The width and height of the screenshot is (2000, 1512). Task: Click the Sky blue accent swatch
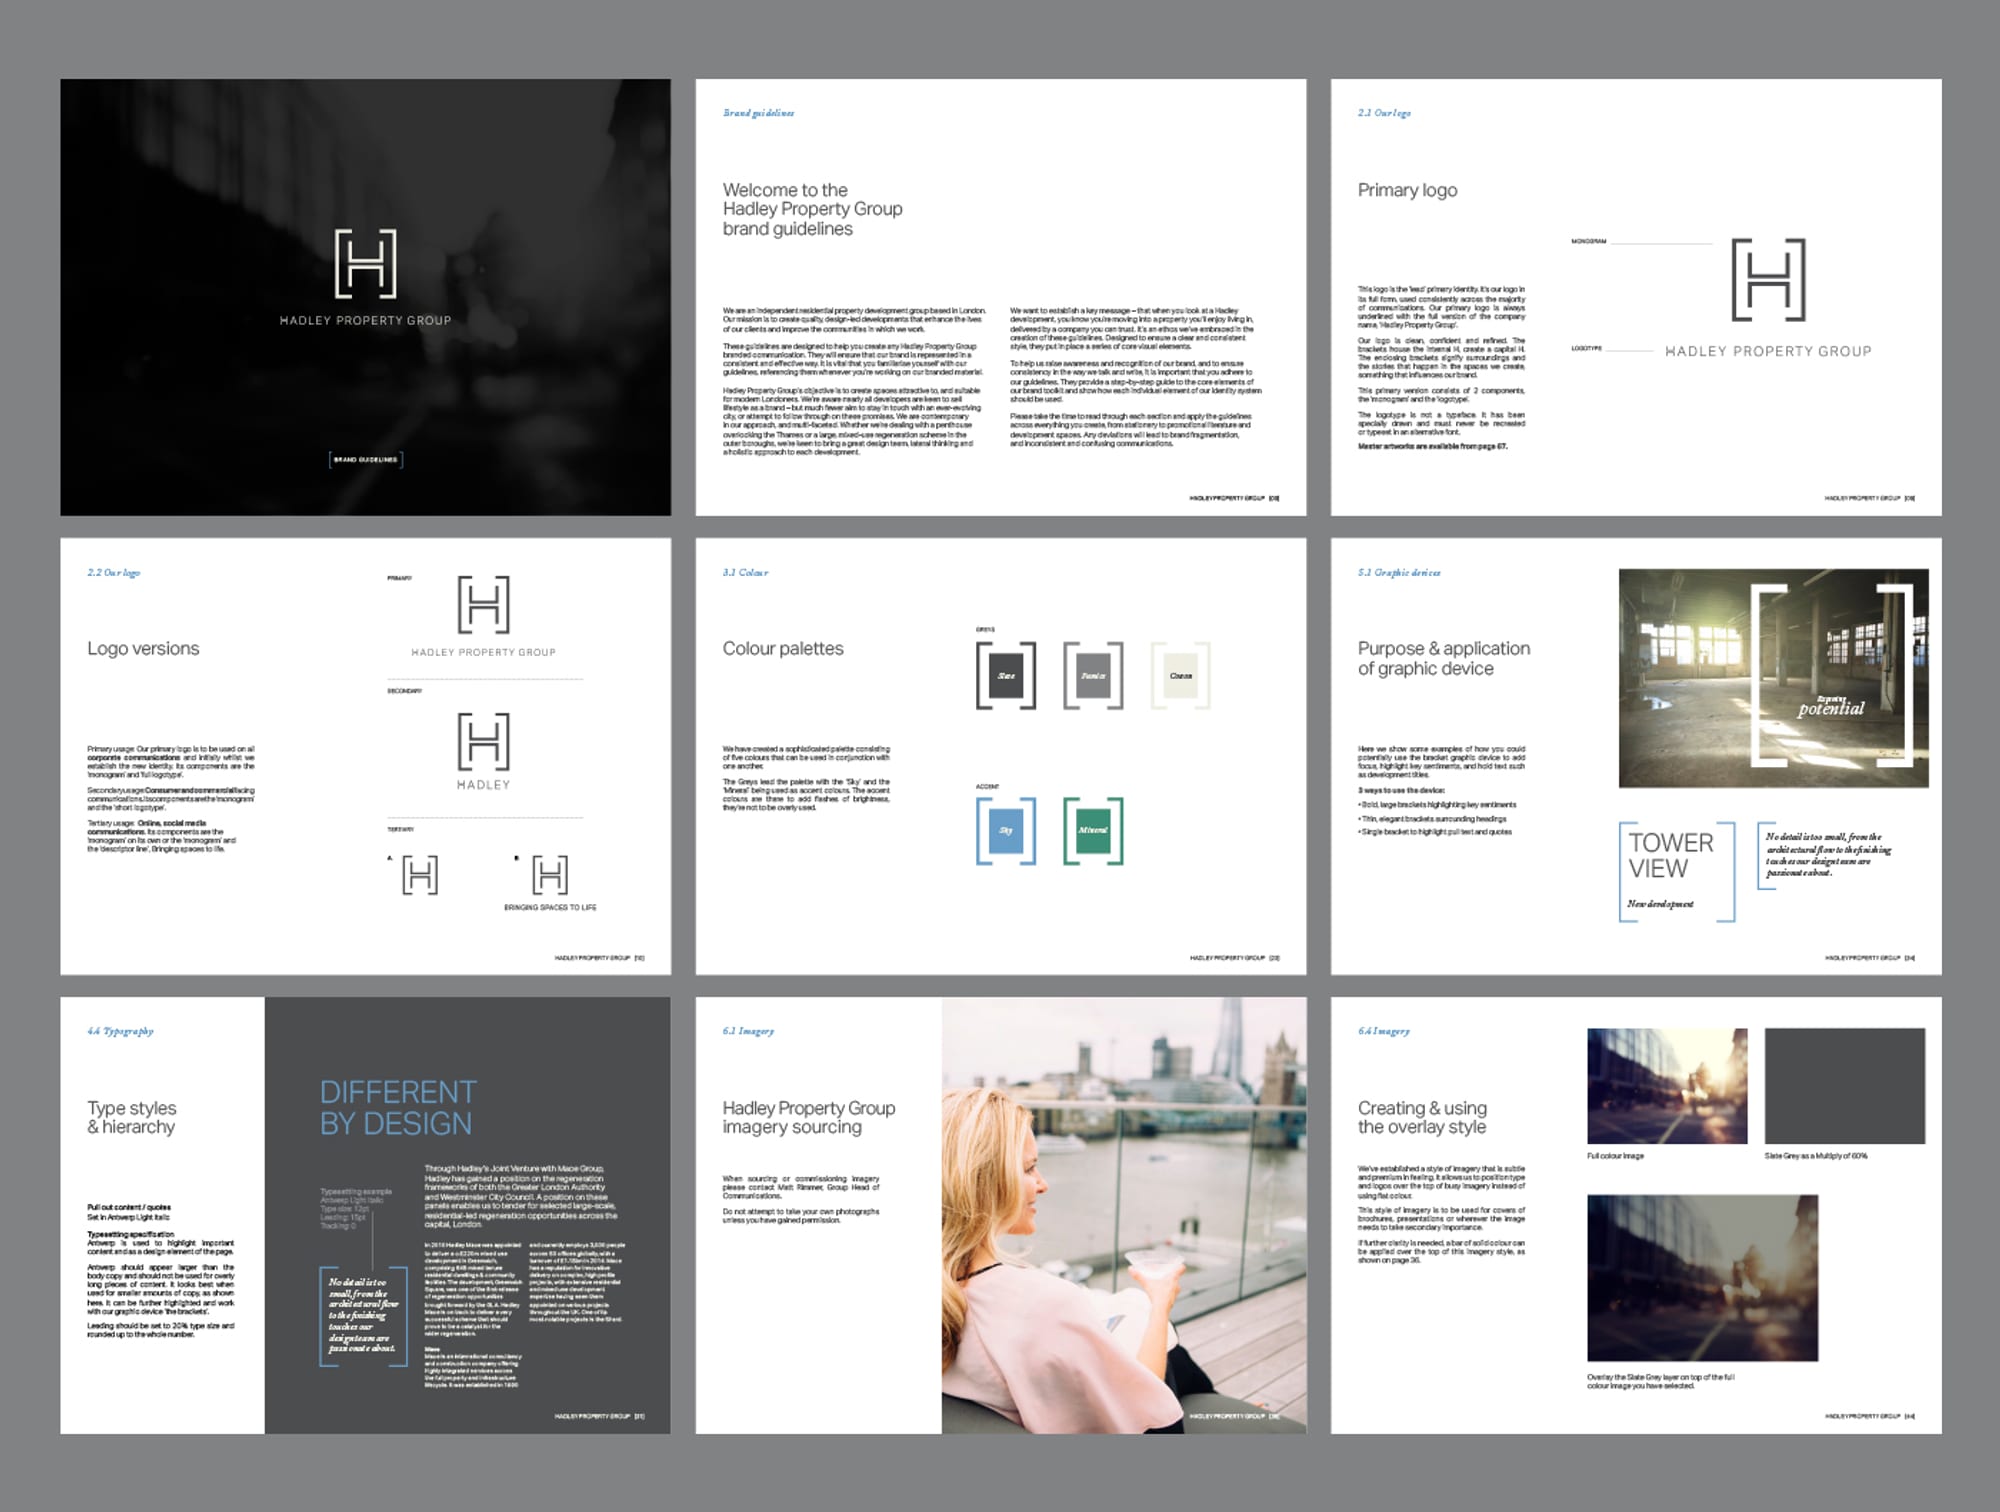tap(1005, 830)
